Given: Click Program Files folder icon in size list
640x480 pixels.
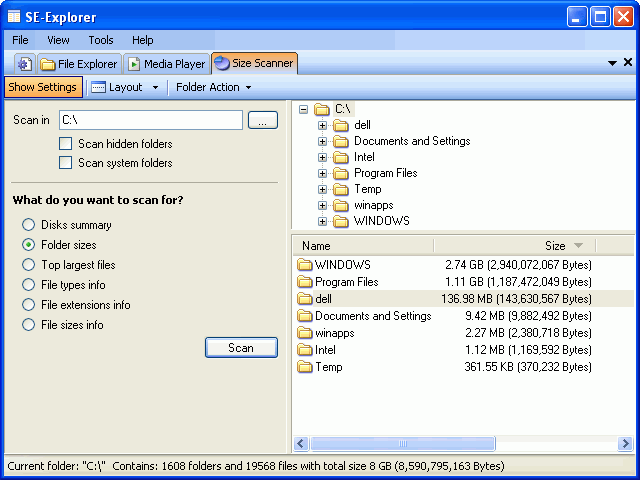Looking at the screenshot, I should click(x=304, y=282).
